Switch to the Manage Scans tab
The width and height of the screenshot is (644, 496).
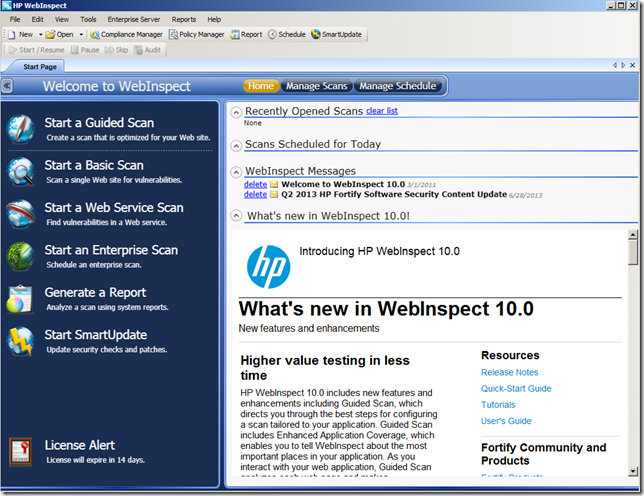316,86
